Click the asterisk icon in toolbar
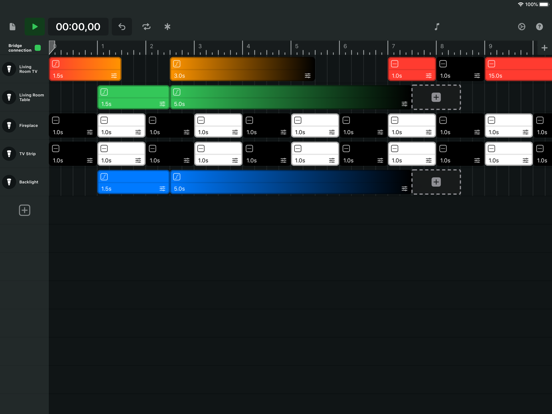 pyautogui.click(x=167, y=27)
